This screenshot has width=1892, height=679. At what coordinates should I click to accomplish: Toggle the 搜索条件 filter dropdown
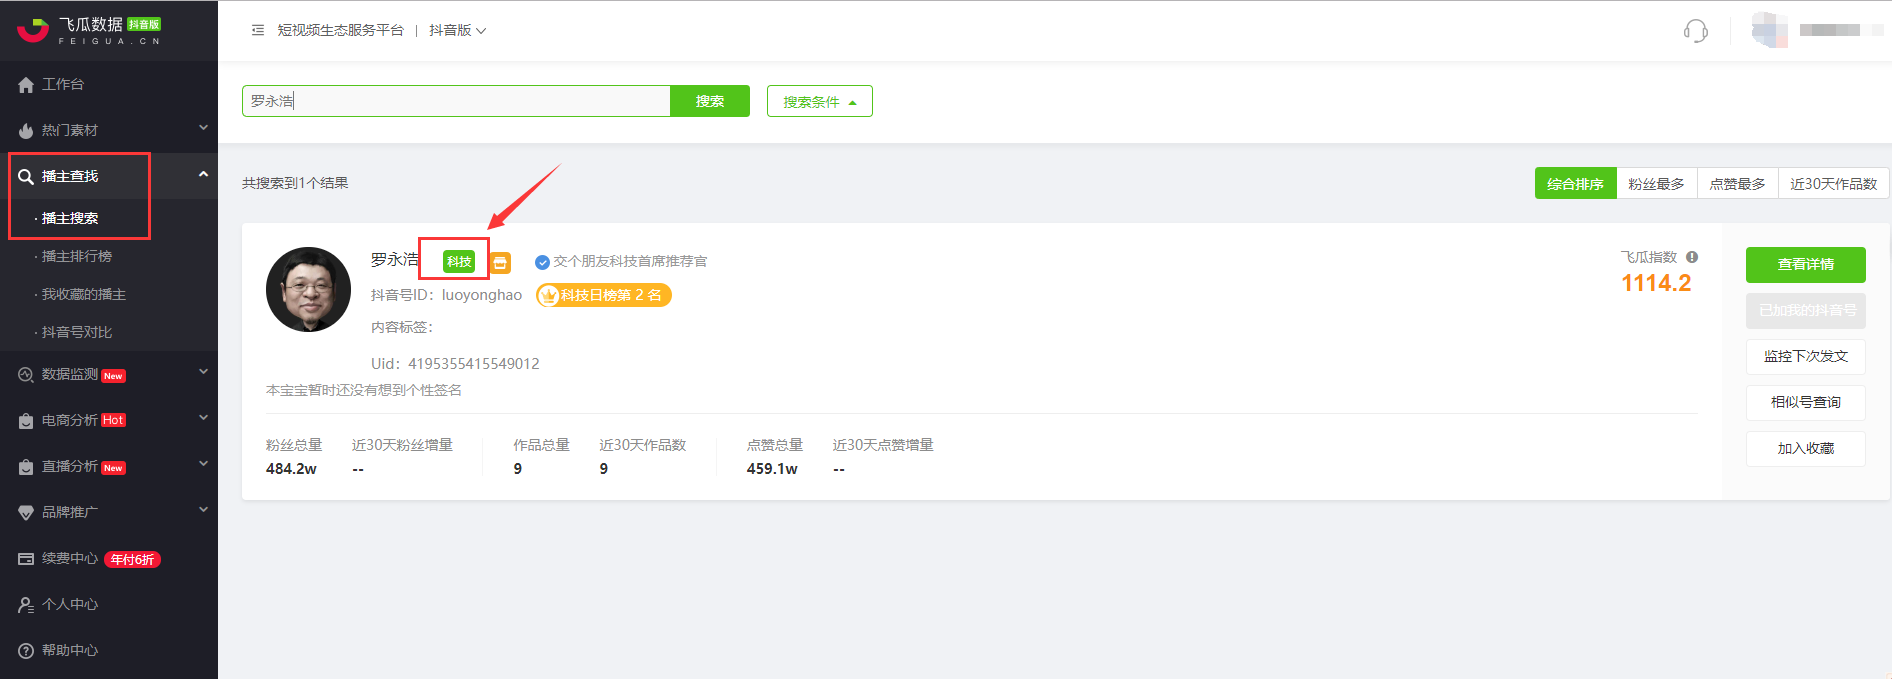(820, 101)
